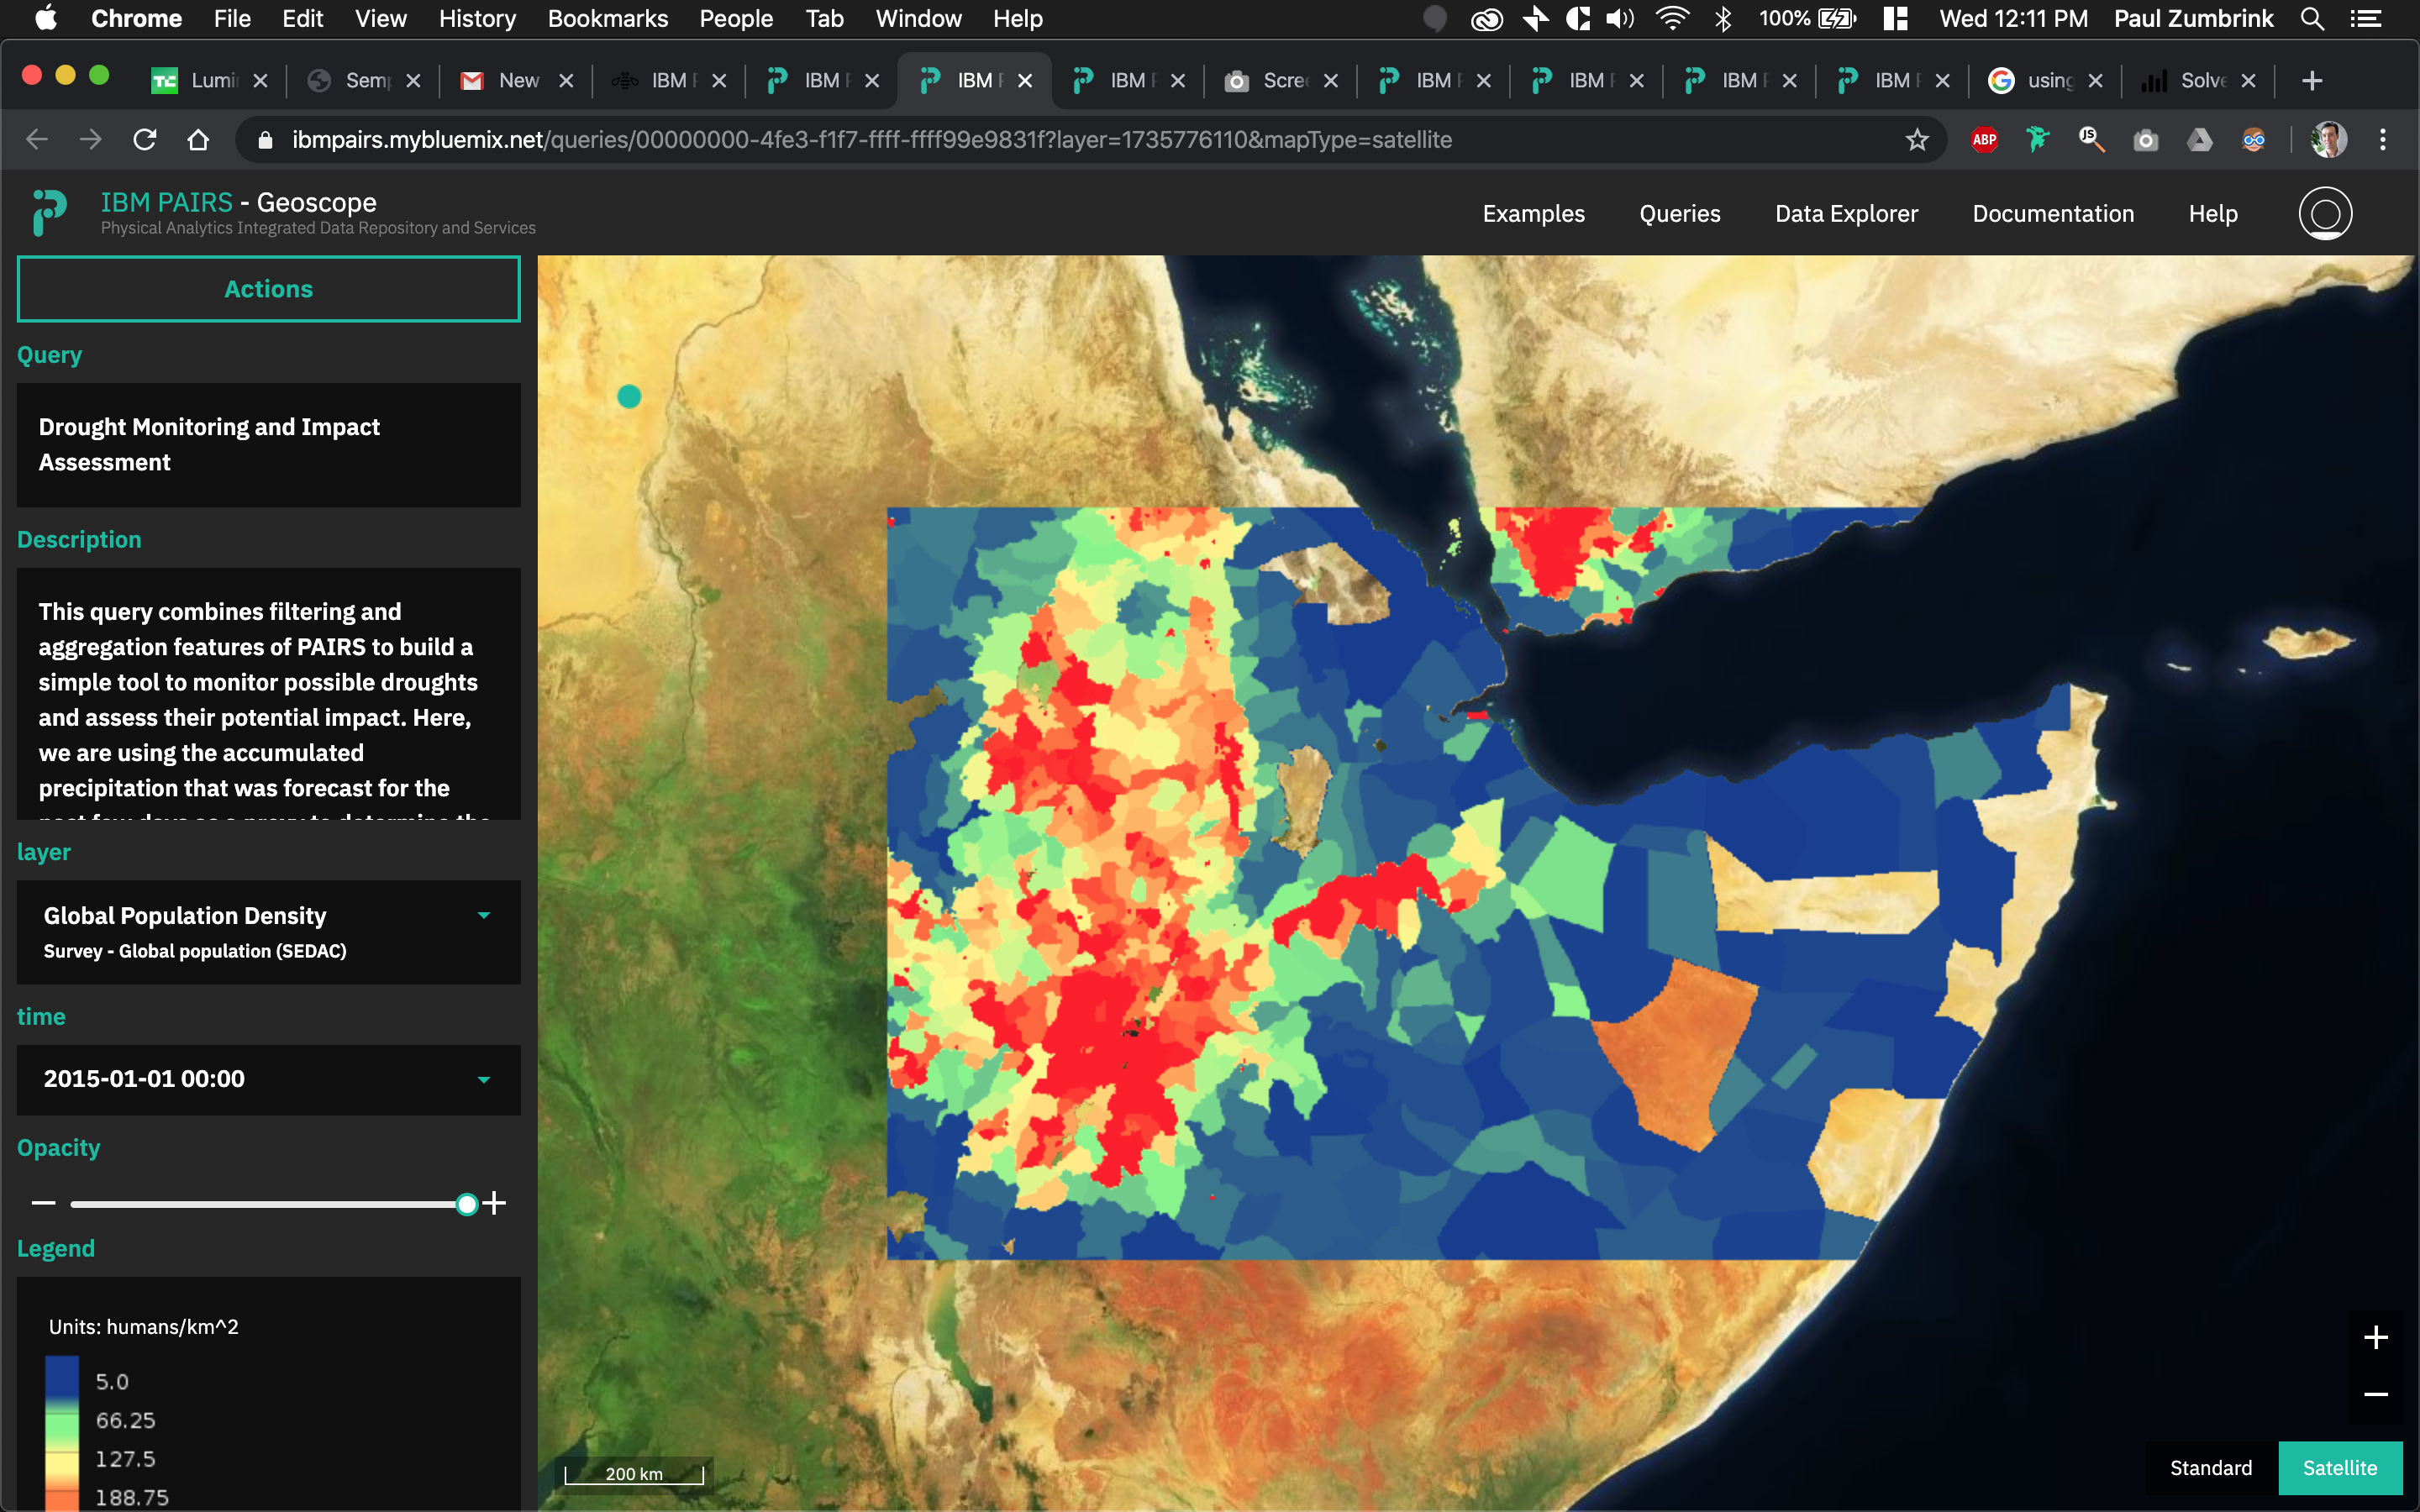Image resolution: width=2420 pixels, height=1512 pixels.
Task: Click the IBM PAIRS logo icon
Action: pyautogui.click(x=49, y=212)
